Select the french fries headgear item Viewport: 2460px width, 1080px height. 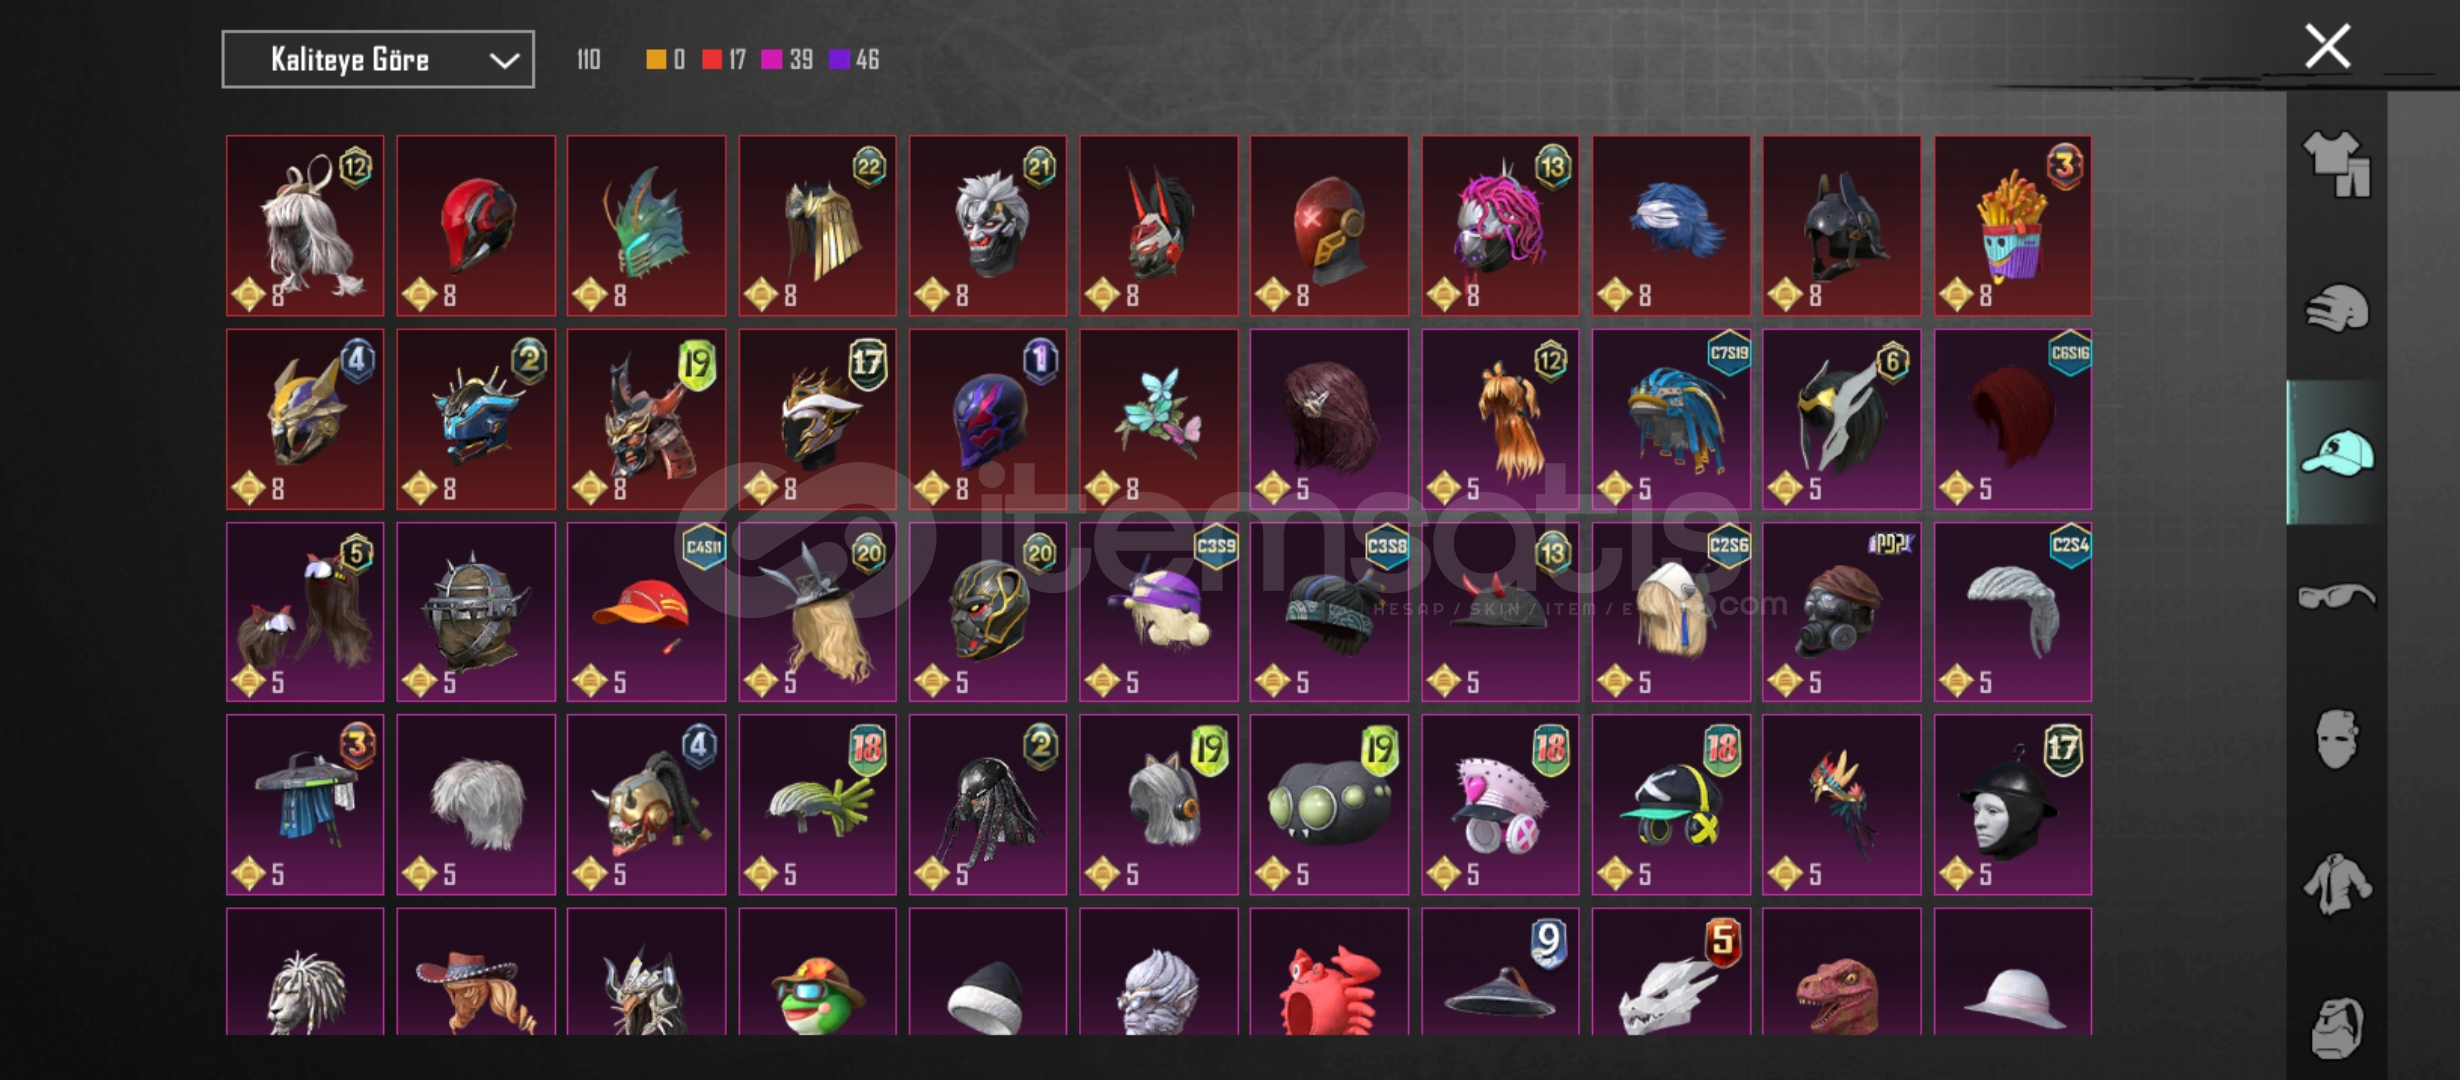(2012, 226)
